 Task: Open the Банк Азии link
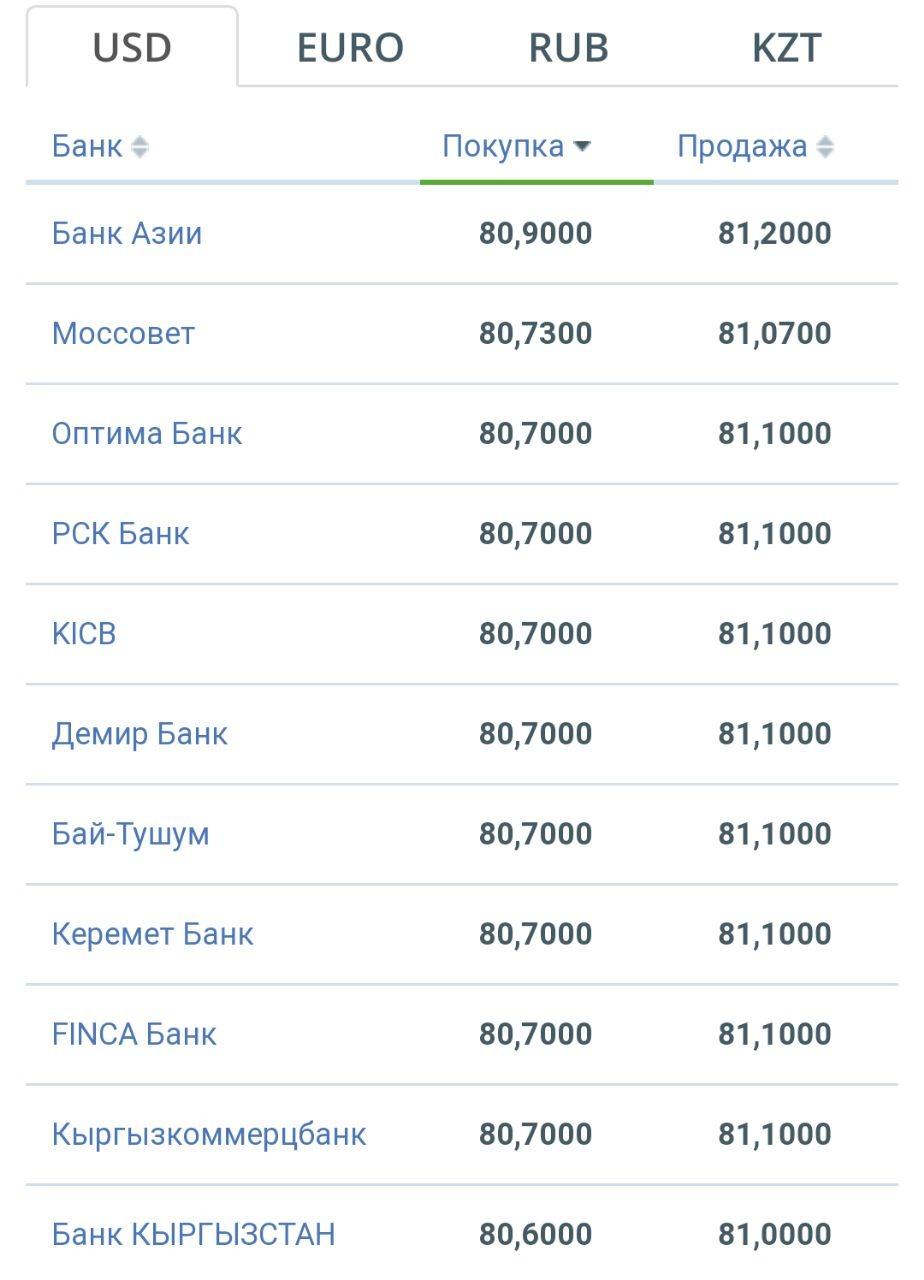(127, 233)
